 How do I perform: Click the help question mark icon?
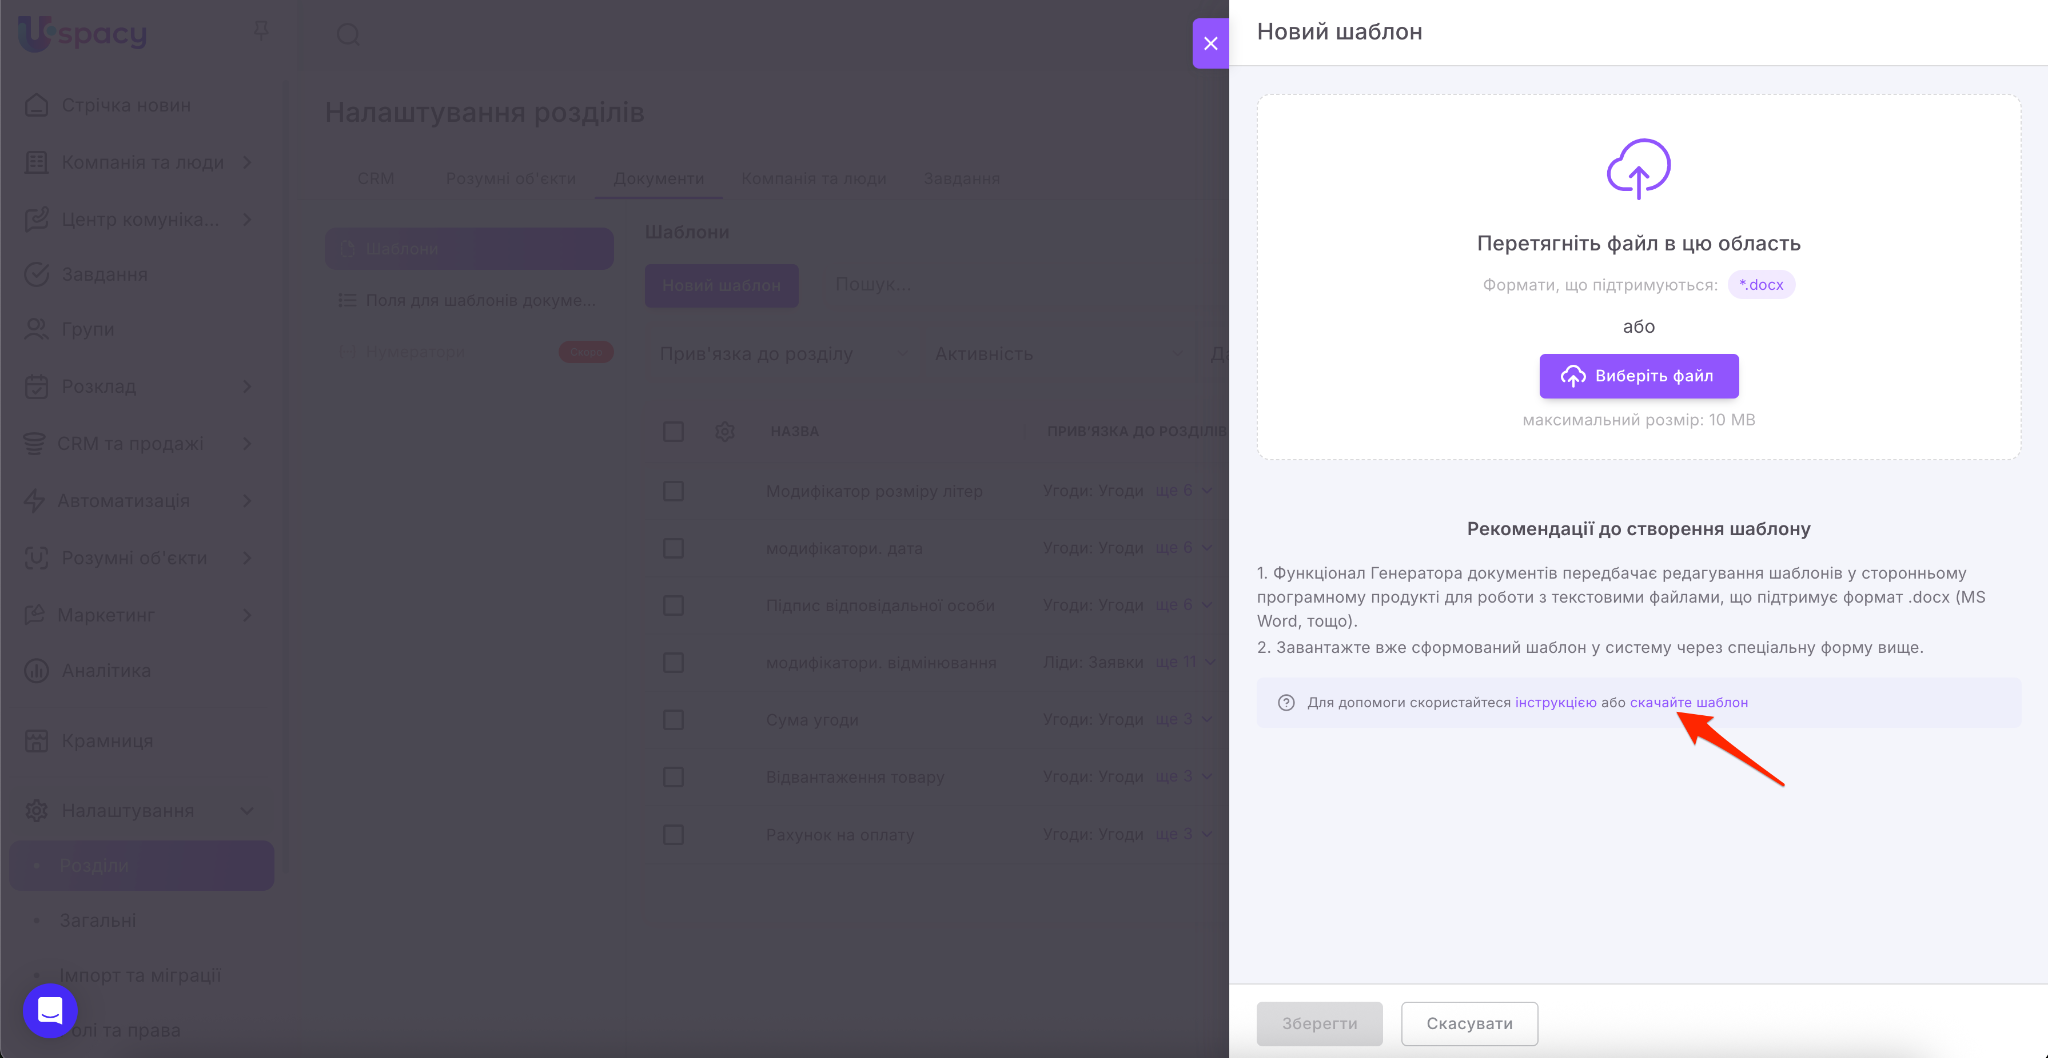1286,703
